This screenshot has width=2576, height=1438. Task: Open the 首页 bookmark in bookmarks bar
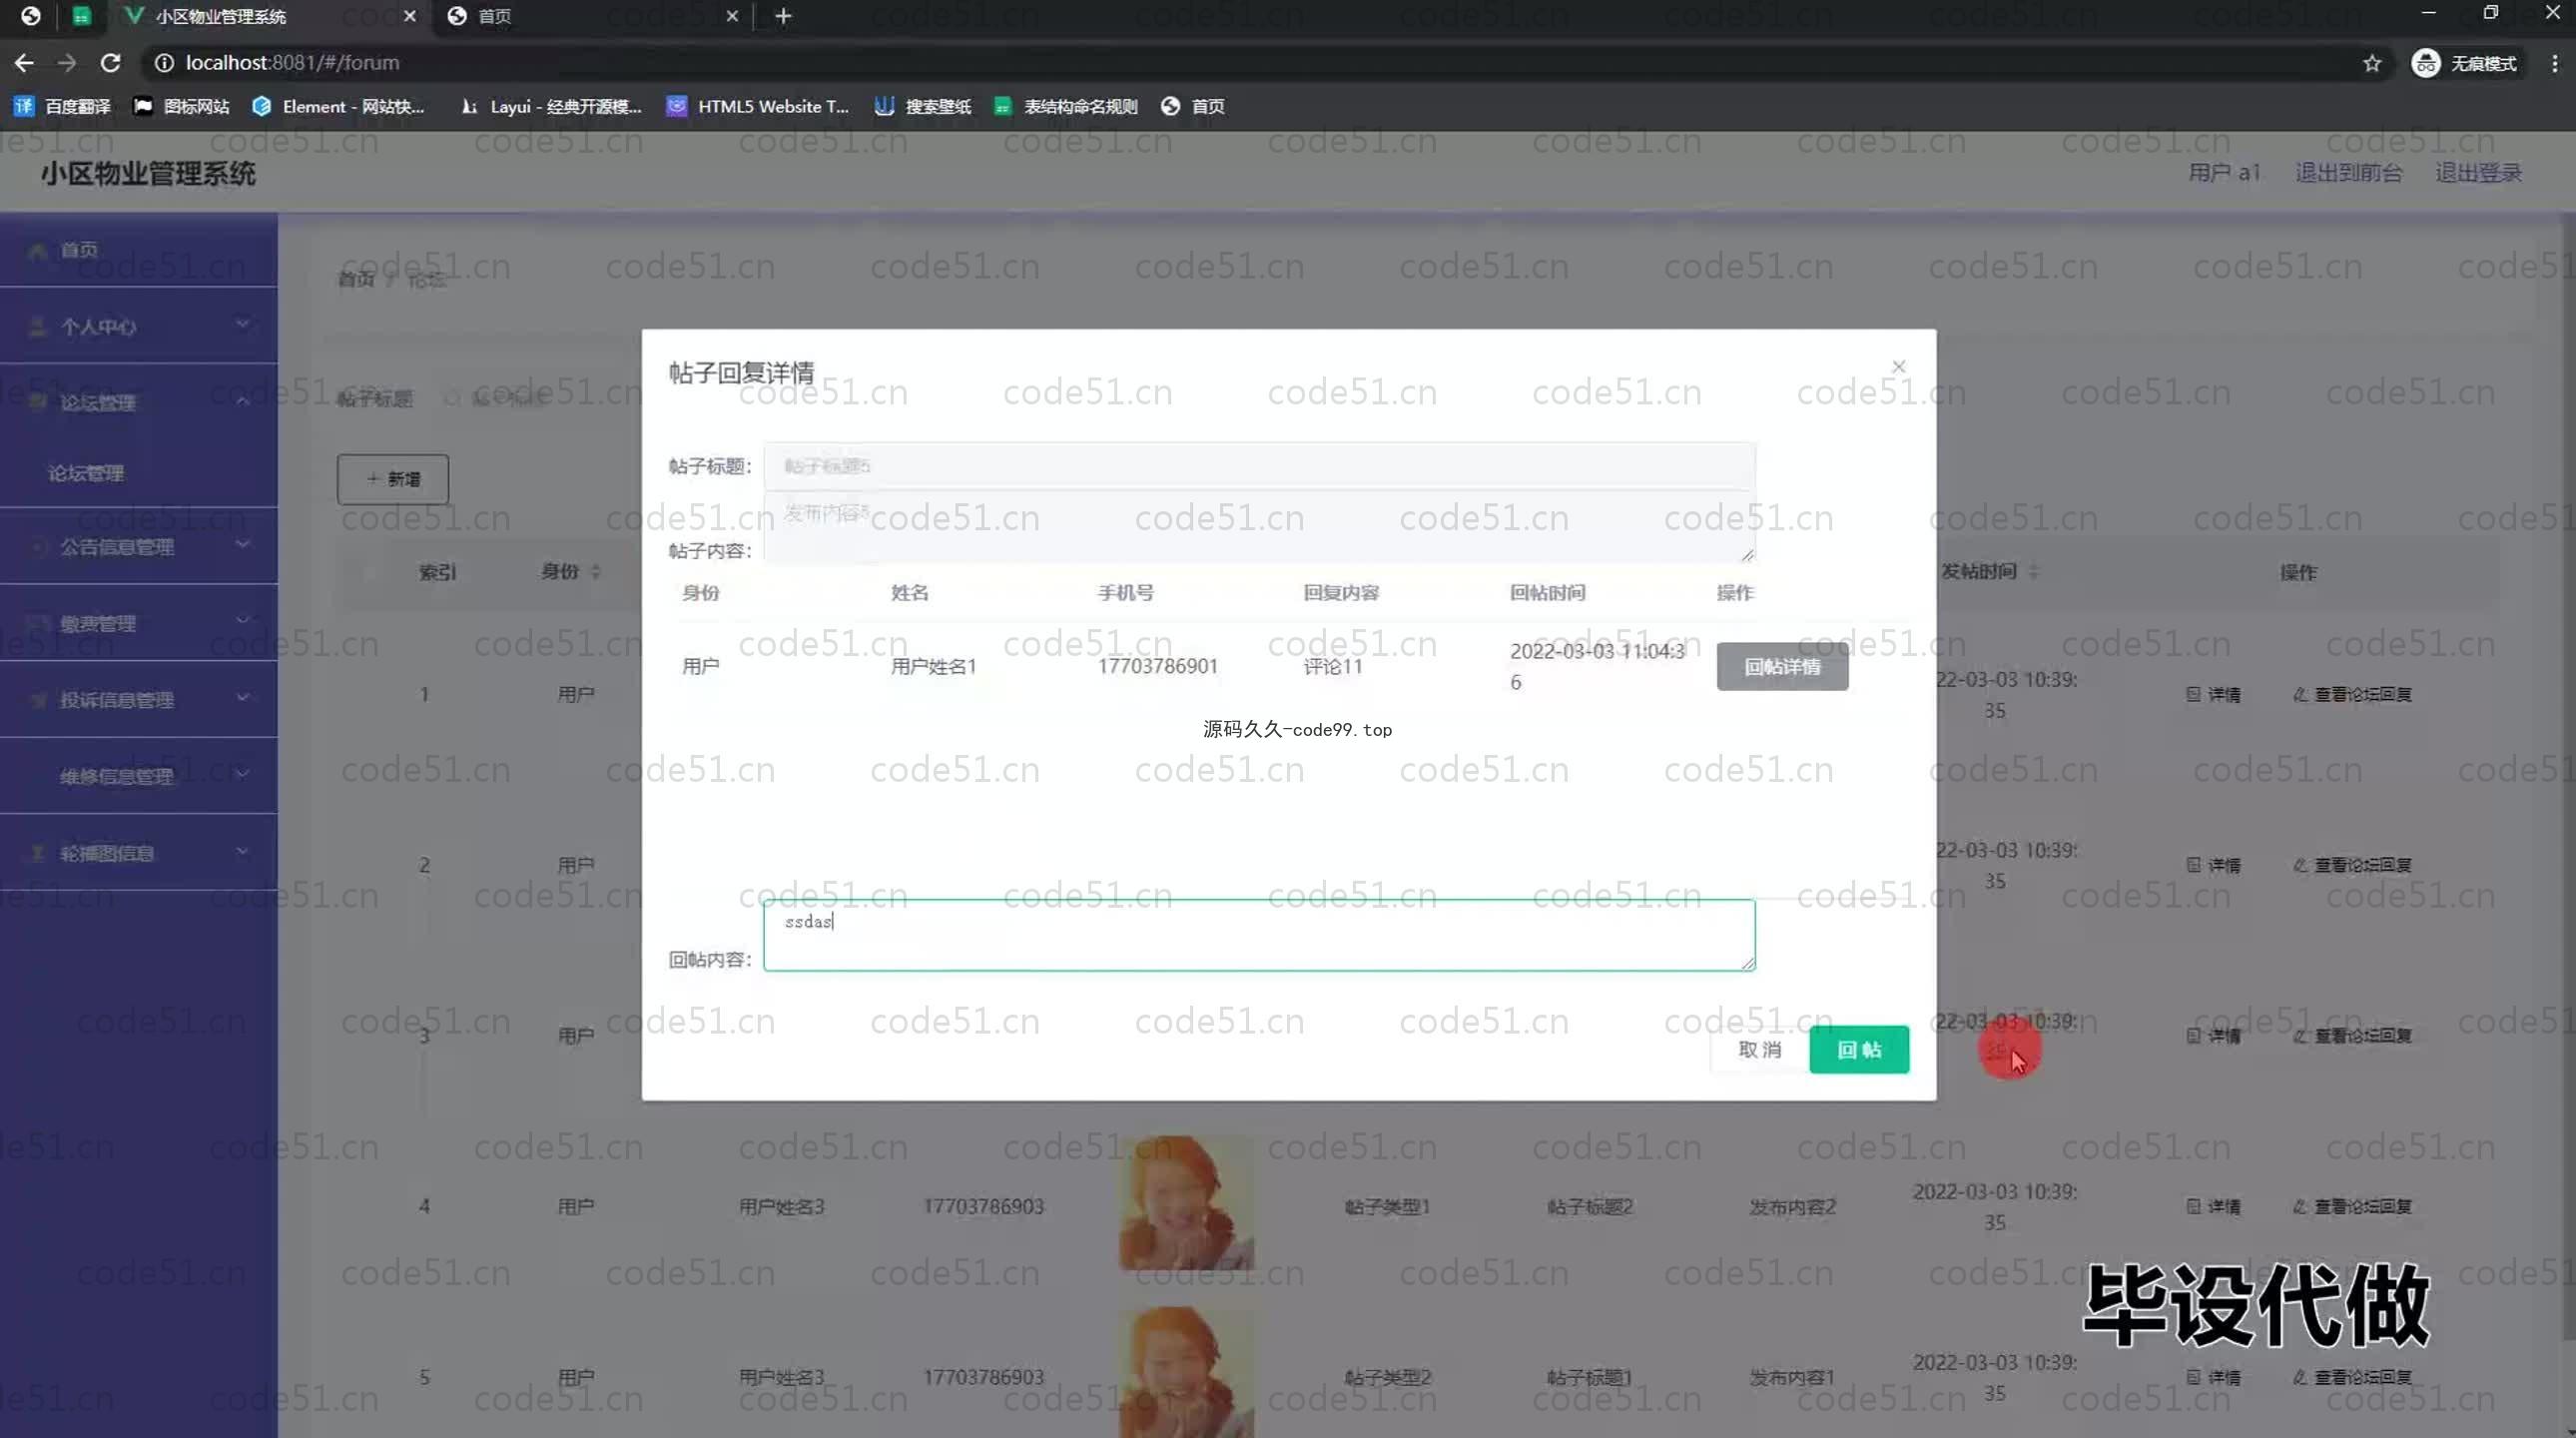(x=1193, y=106)
